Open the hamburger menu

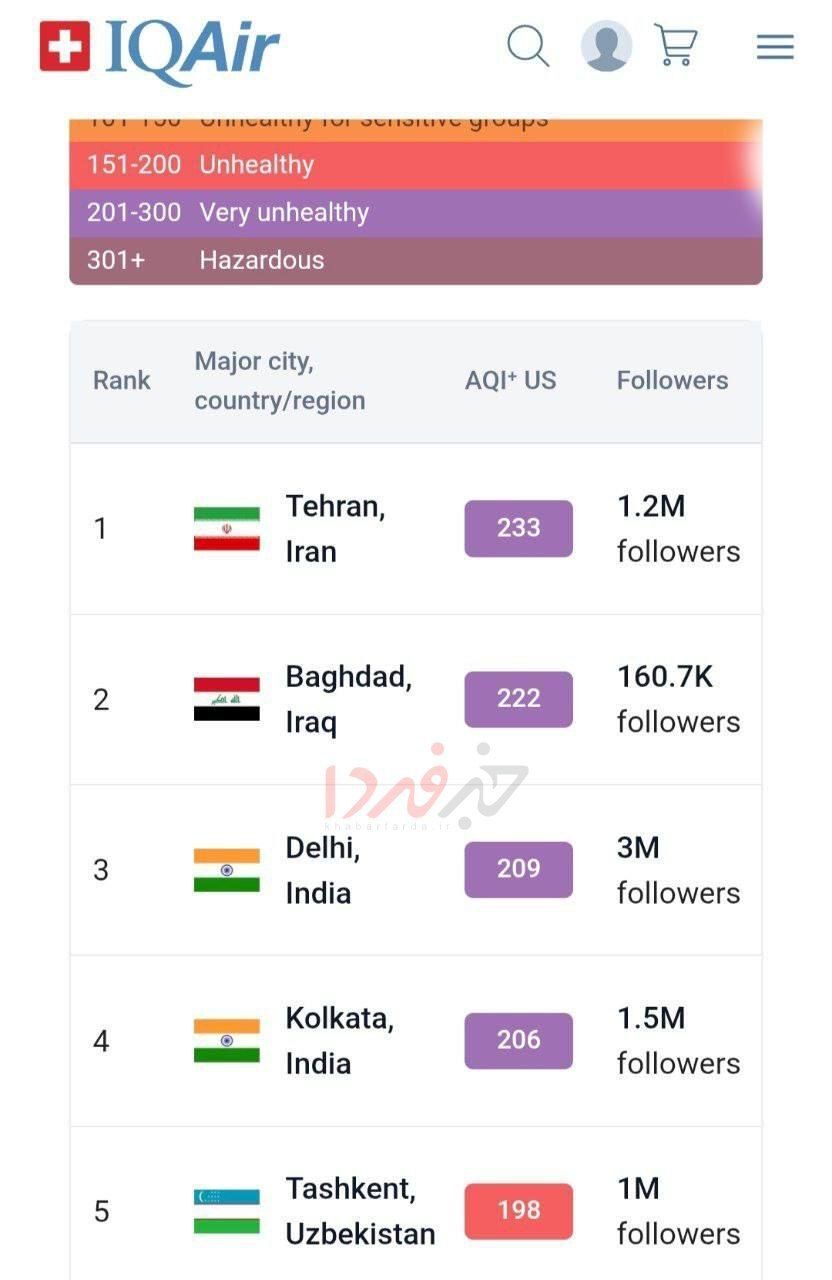click(775, 47)
